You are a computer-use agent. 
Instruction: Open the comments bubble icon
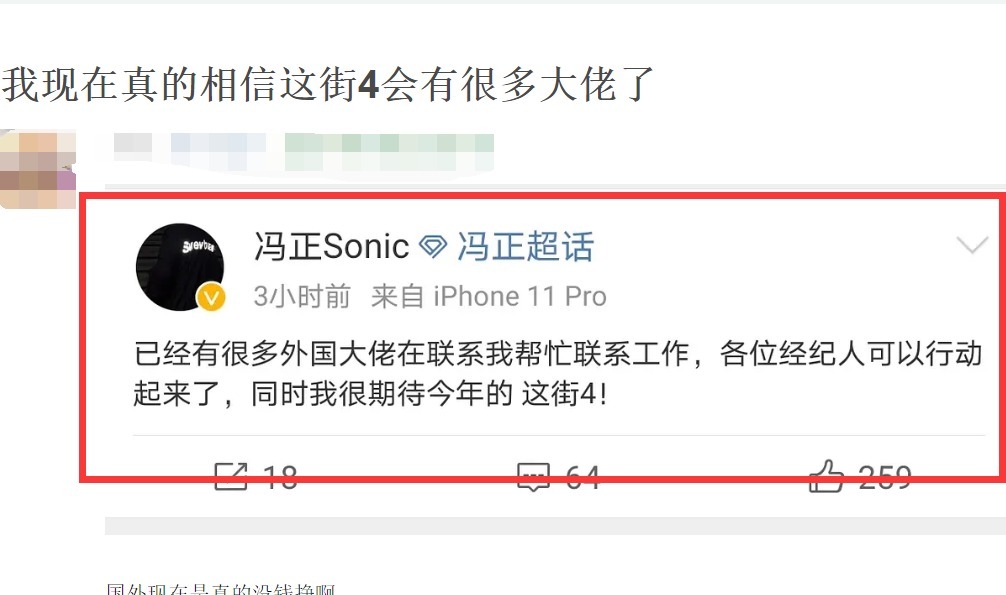click(x=533, y=477)
